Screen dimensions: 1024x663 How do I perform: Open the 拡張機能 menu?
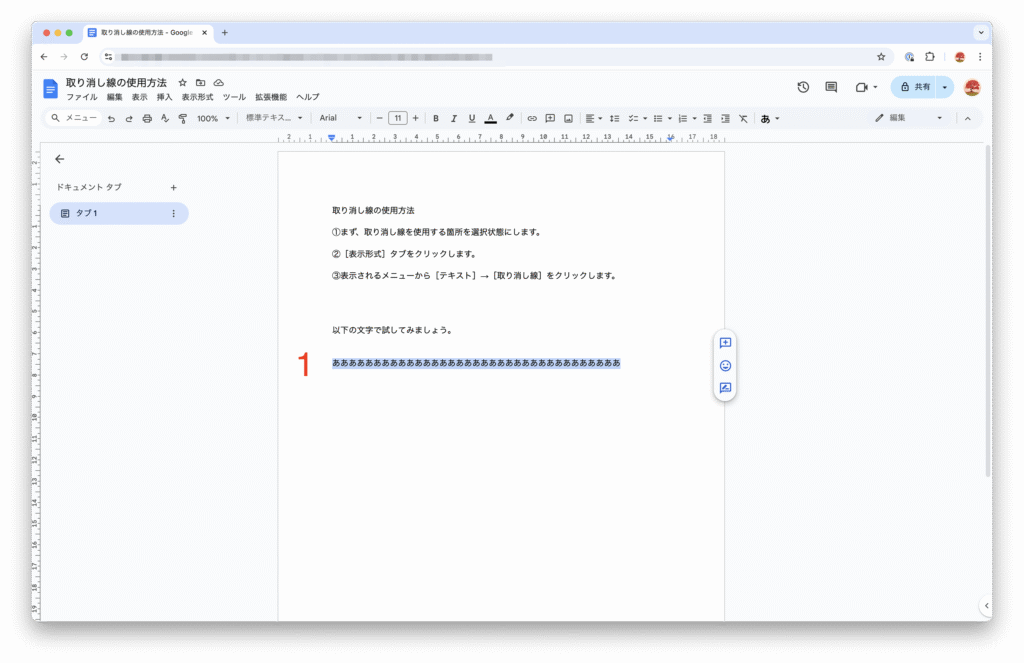[x=271, y=97]
